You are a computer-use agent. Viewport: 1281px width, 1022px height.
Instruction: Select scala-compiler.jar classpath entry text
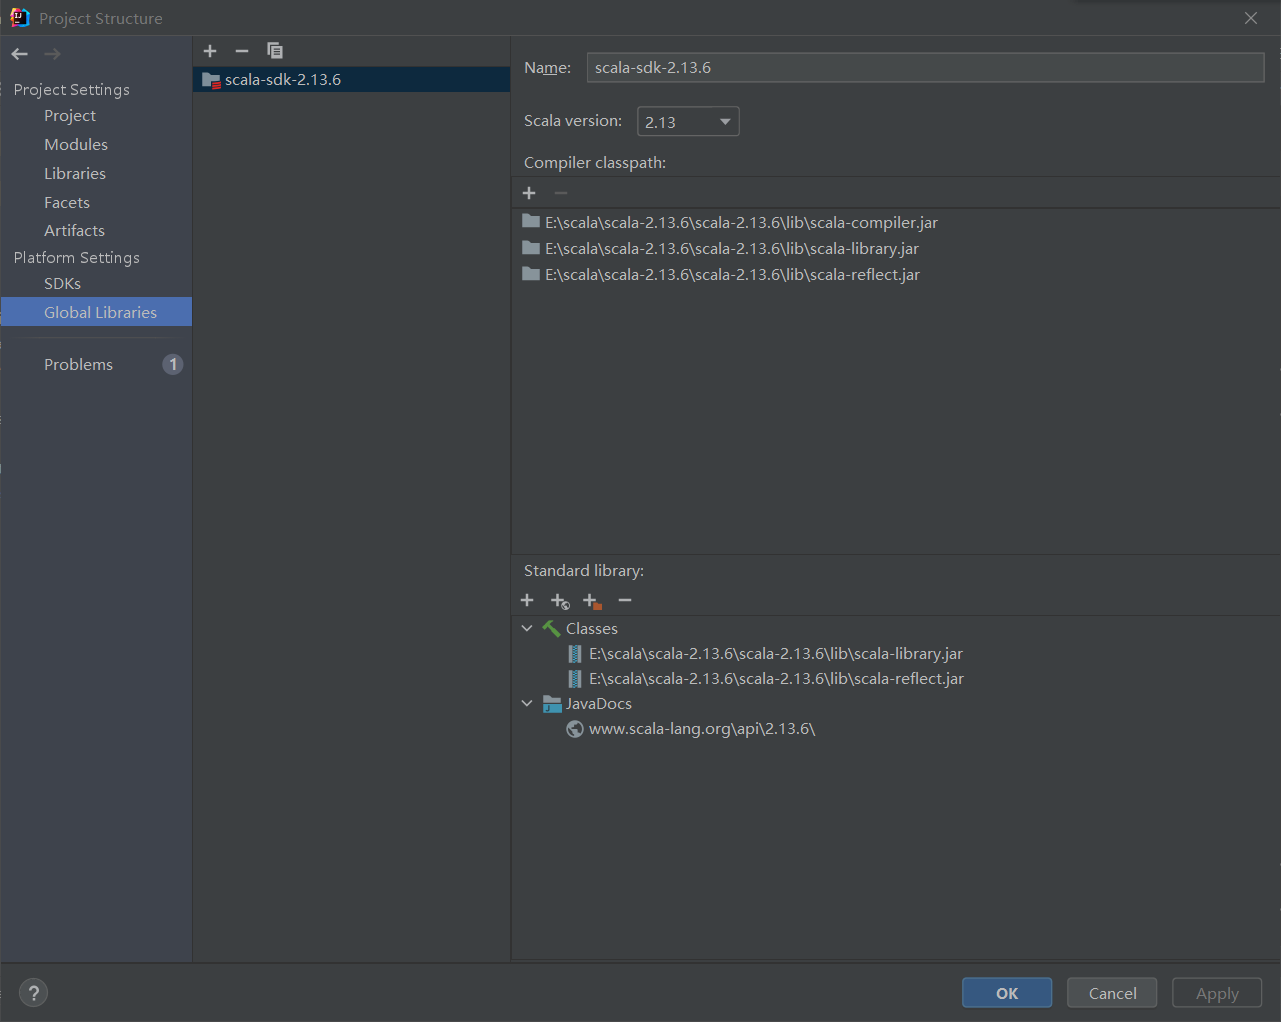(x=741, y=223)
